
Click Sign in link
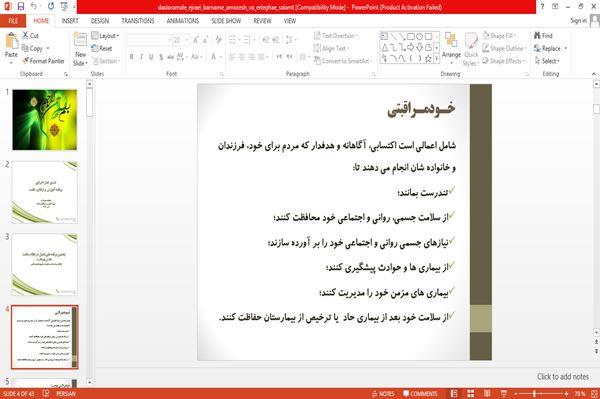[x=578, y=21]
